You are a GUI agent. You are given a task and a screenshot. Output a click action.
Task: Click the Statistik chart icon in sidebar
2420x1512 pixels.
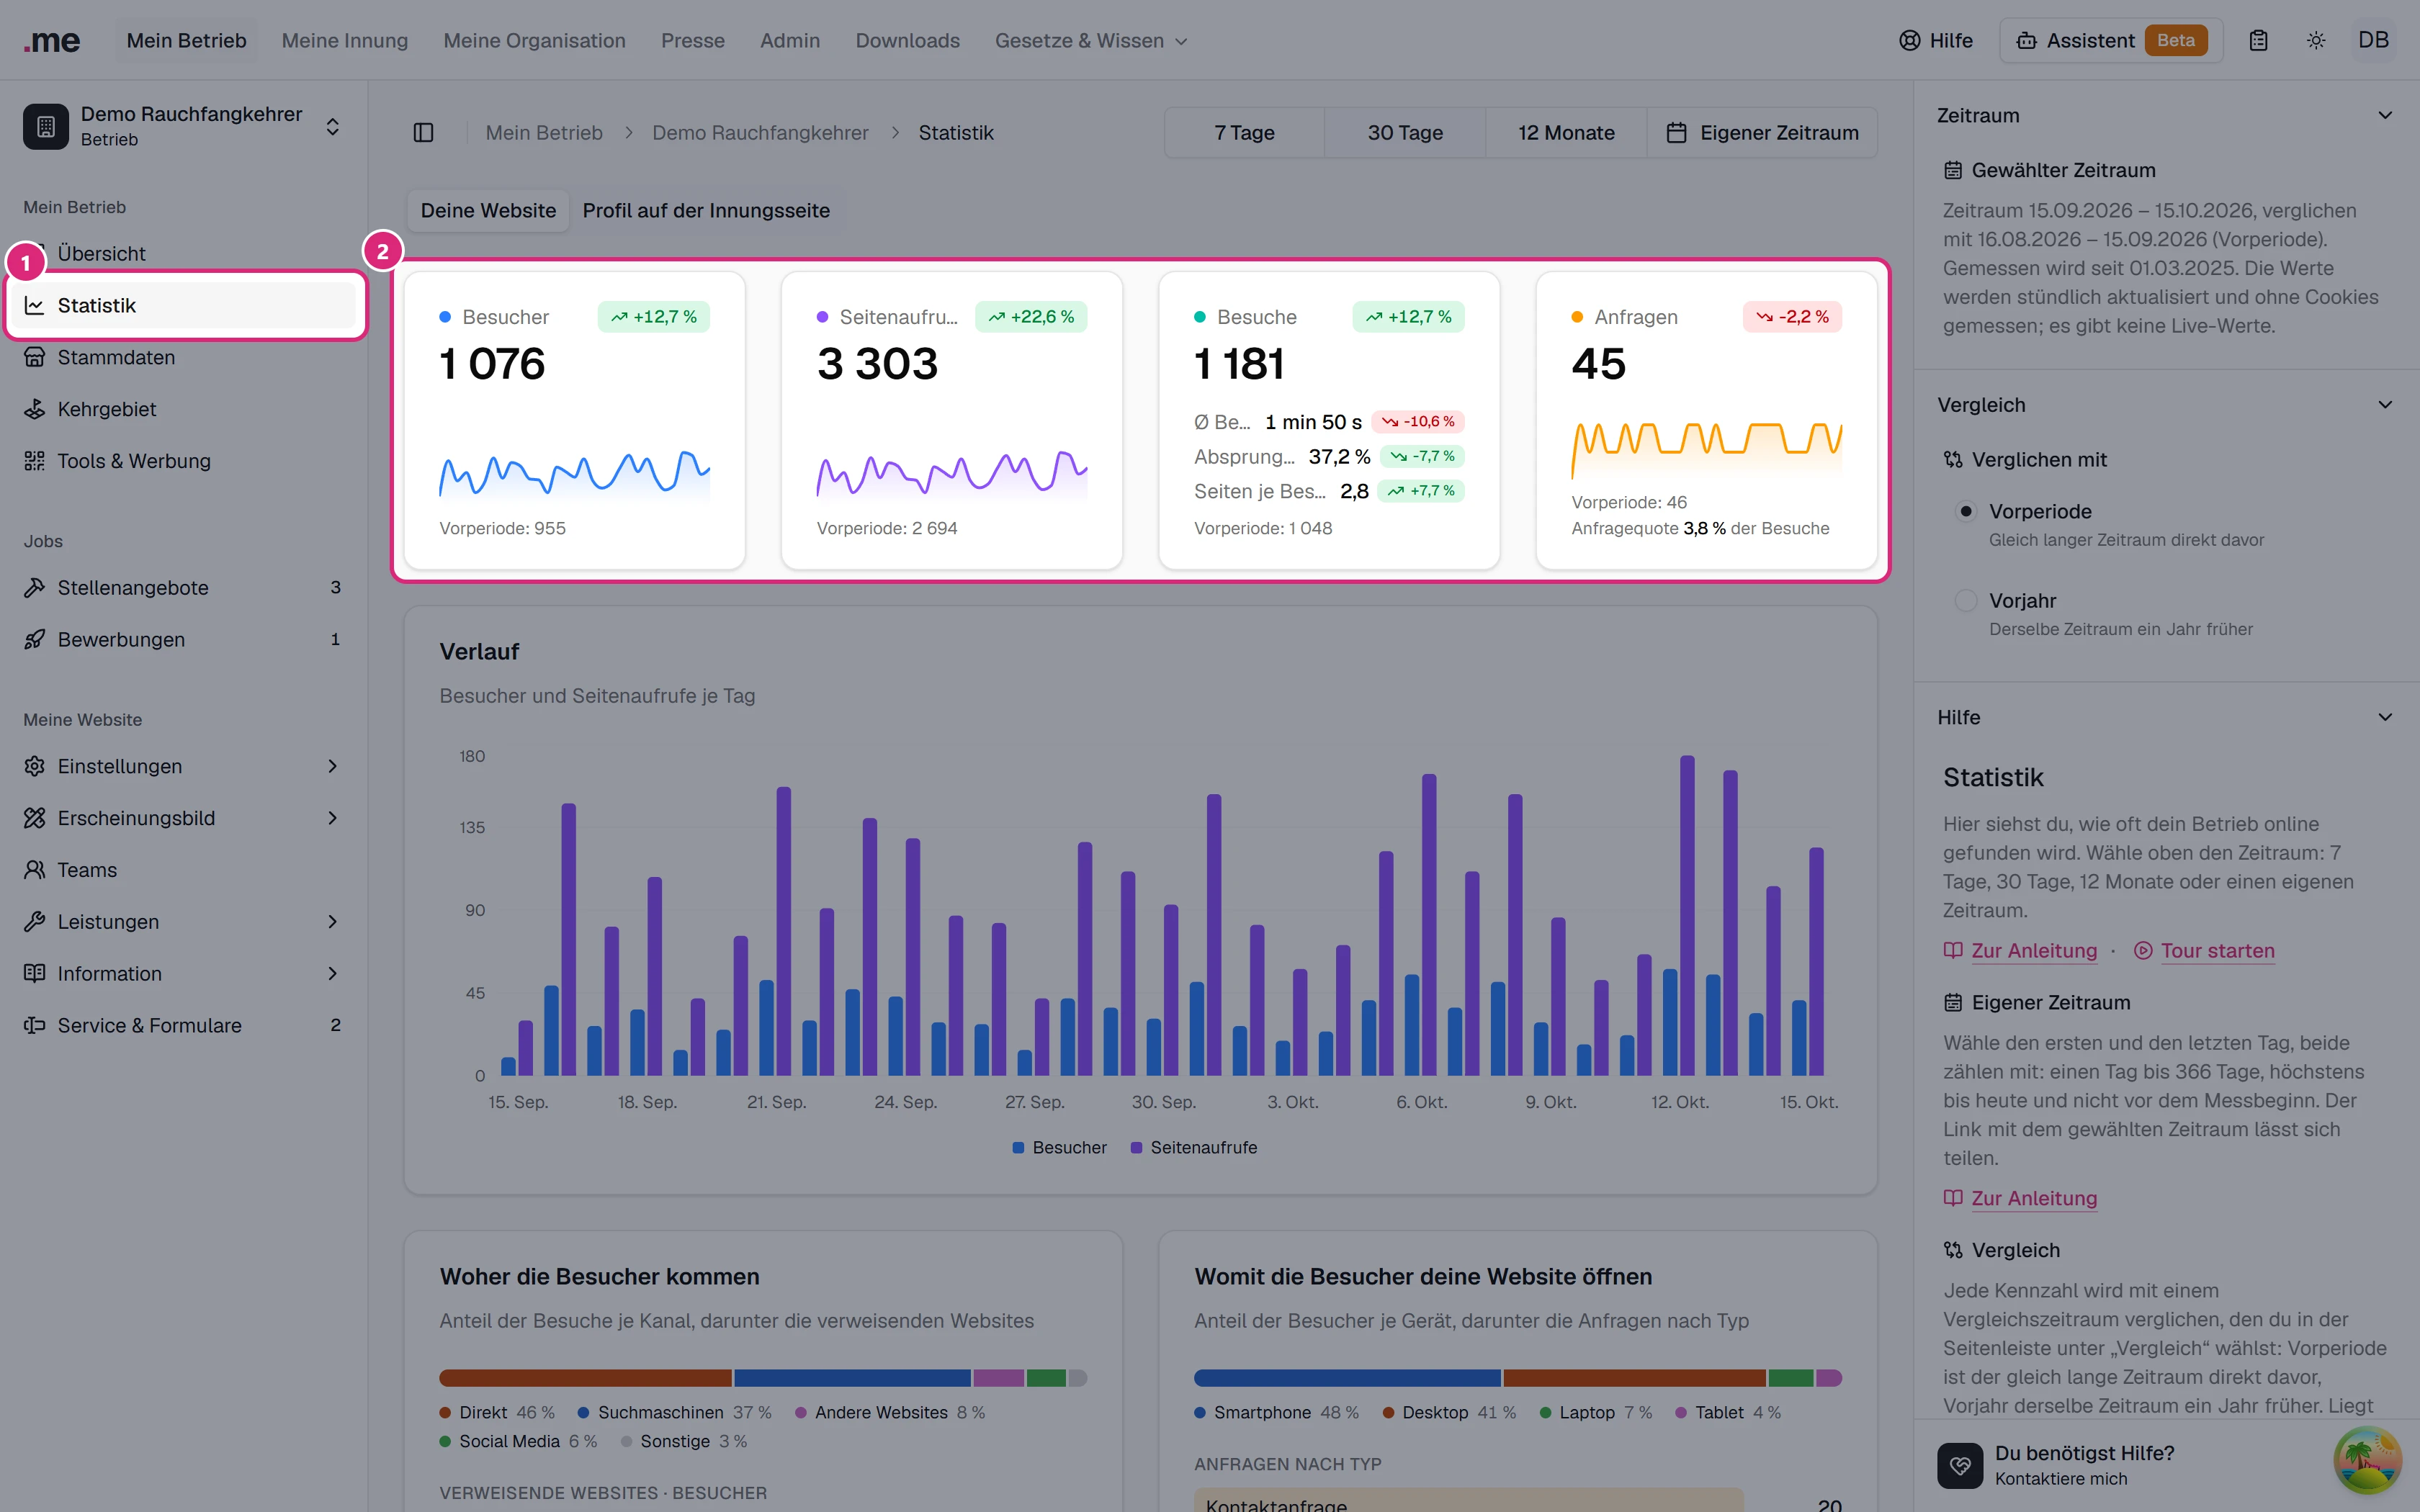click(x=35, y=306)
